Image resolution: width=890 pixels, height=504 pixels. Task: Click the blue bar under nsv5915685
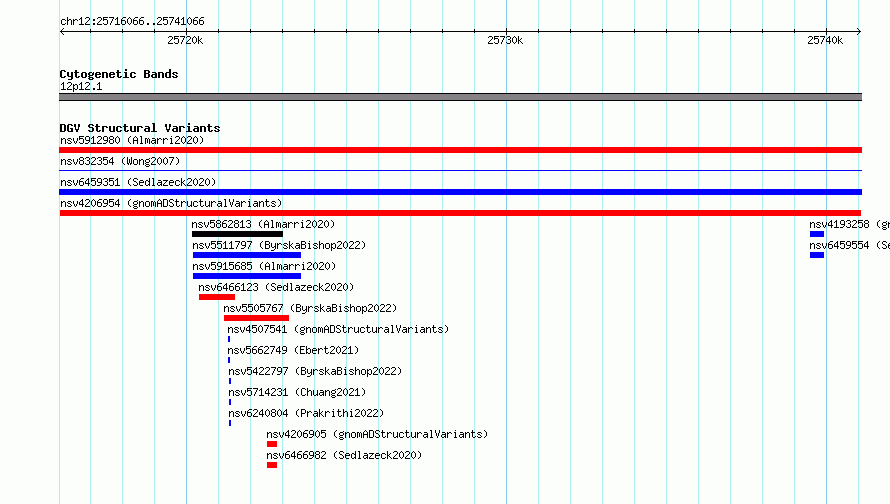tap(247, 276)
